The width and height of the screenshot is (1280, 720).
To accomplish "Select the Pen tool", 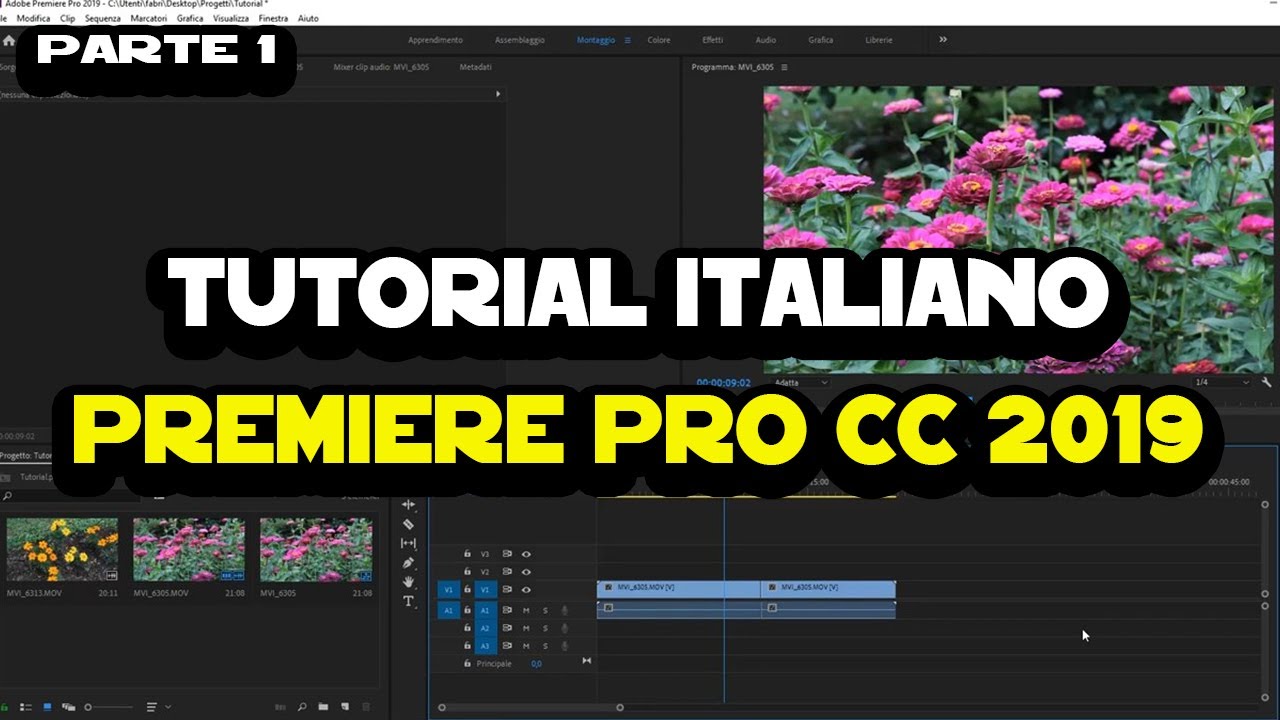I will coord(408,563).
